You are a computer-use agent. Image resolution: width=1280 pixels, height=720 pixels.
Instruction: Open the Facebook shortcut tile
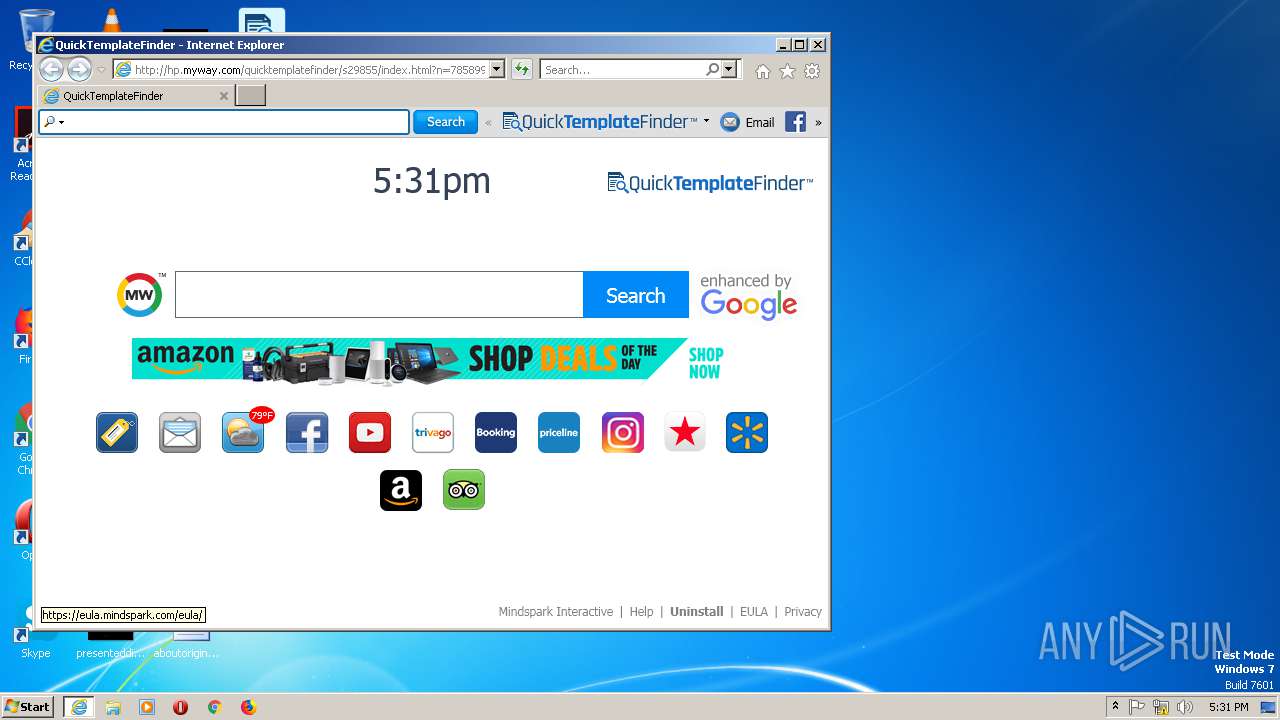tap(307, 432)
